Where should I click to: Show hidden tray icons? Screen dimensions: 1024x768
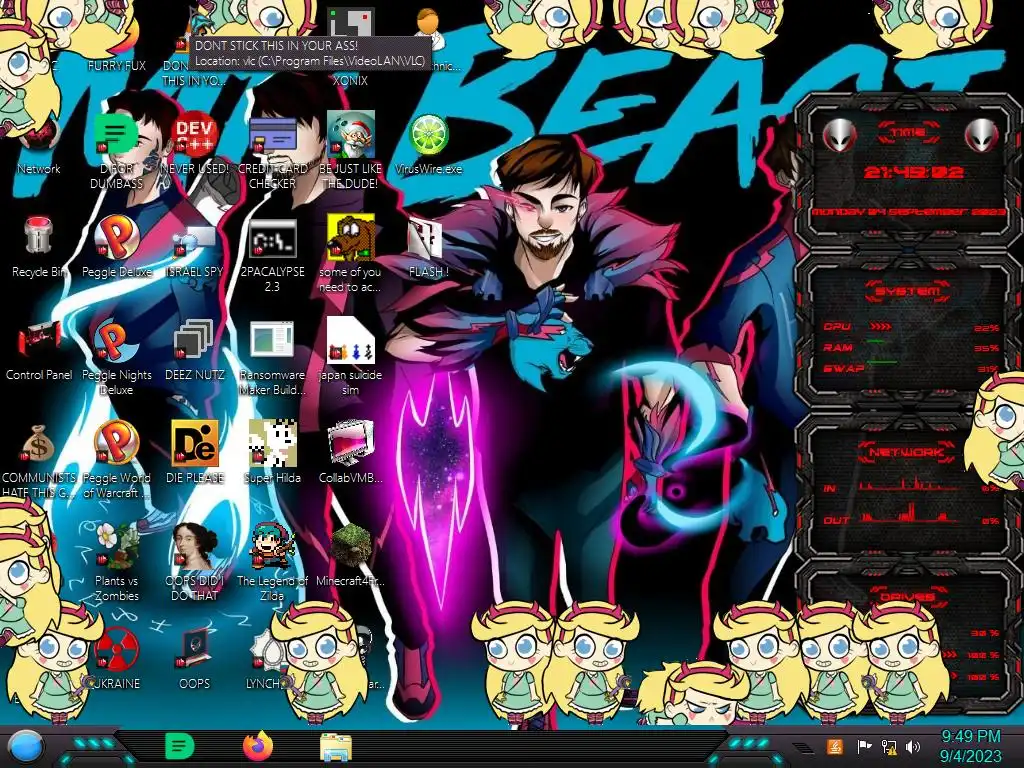803,748
